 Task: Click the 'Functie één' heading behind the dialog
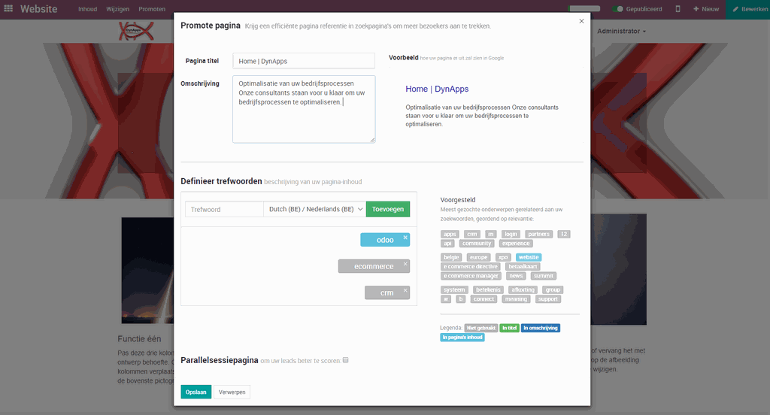pos(139,339)
